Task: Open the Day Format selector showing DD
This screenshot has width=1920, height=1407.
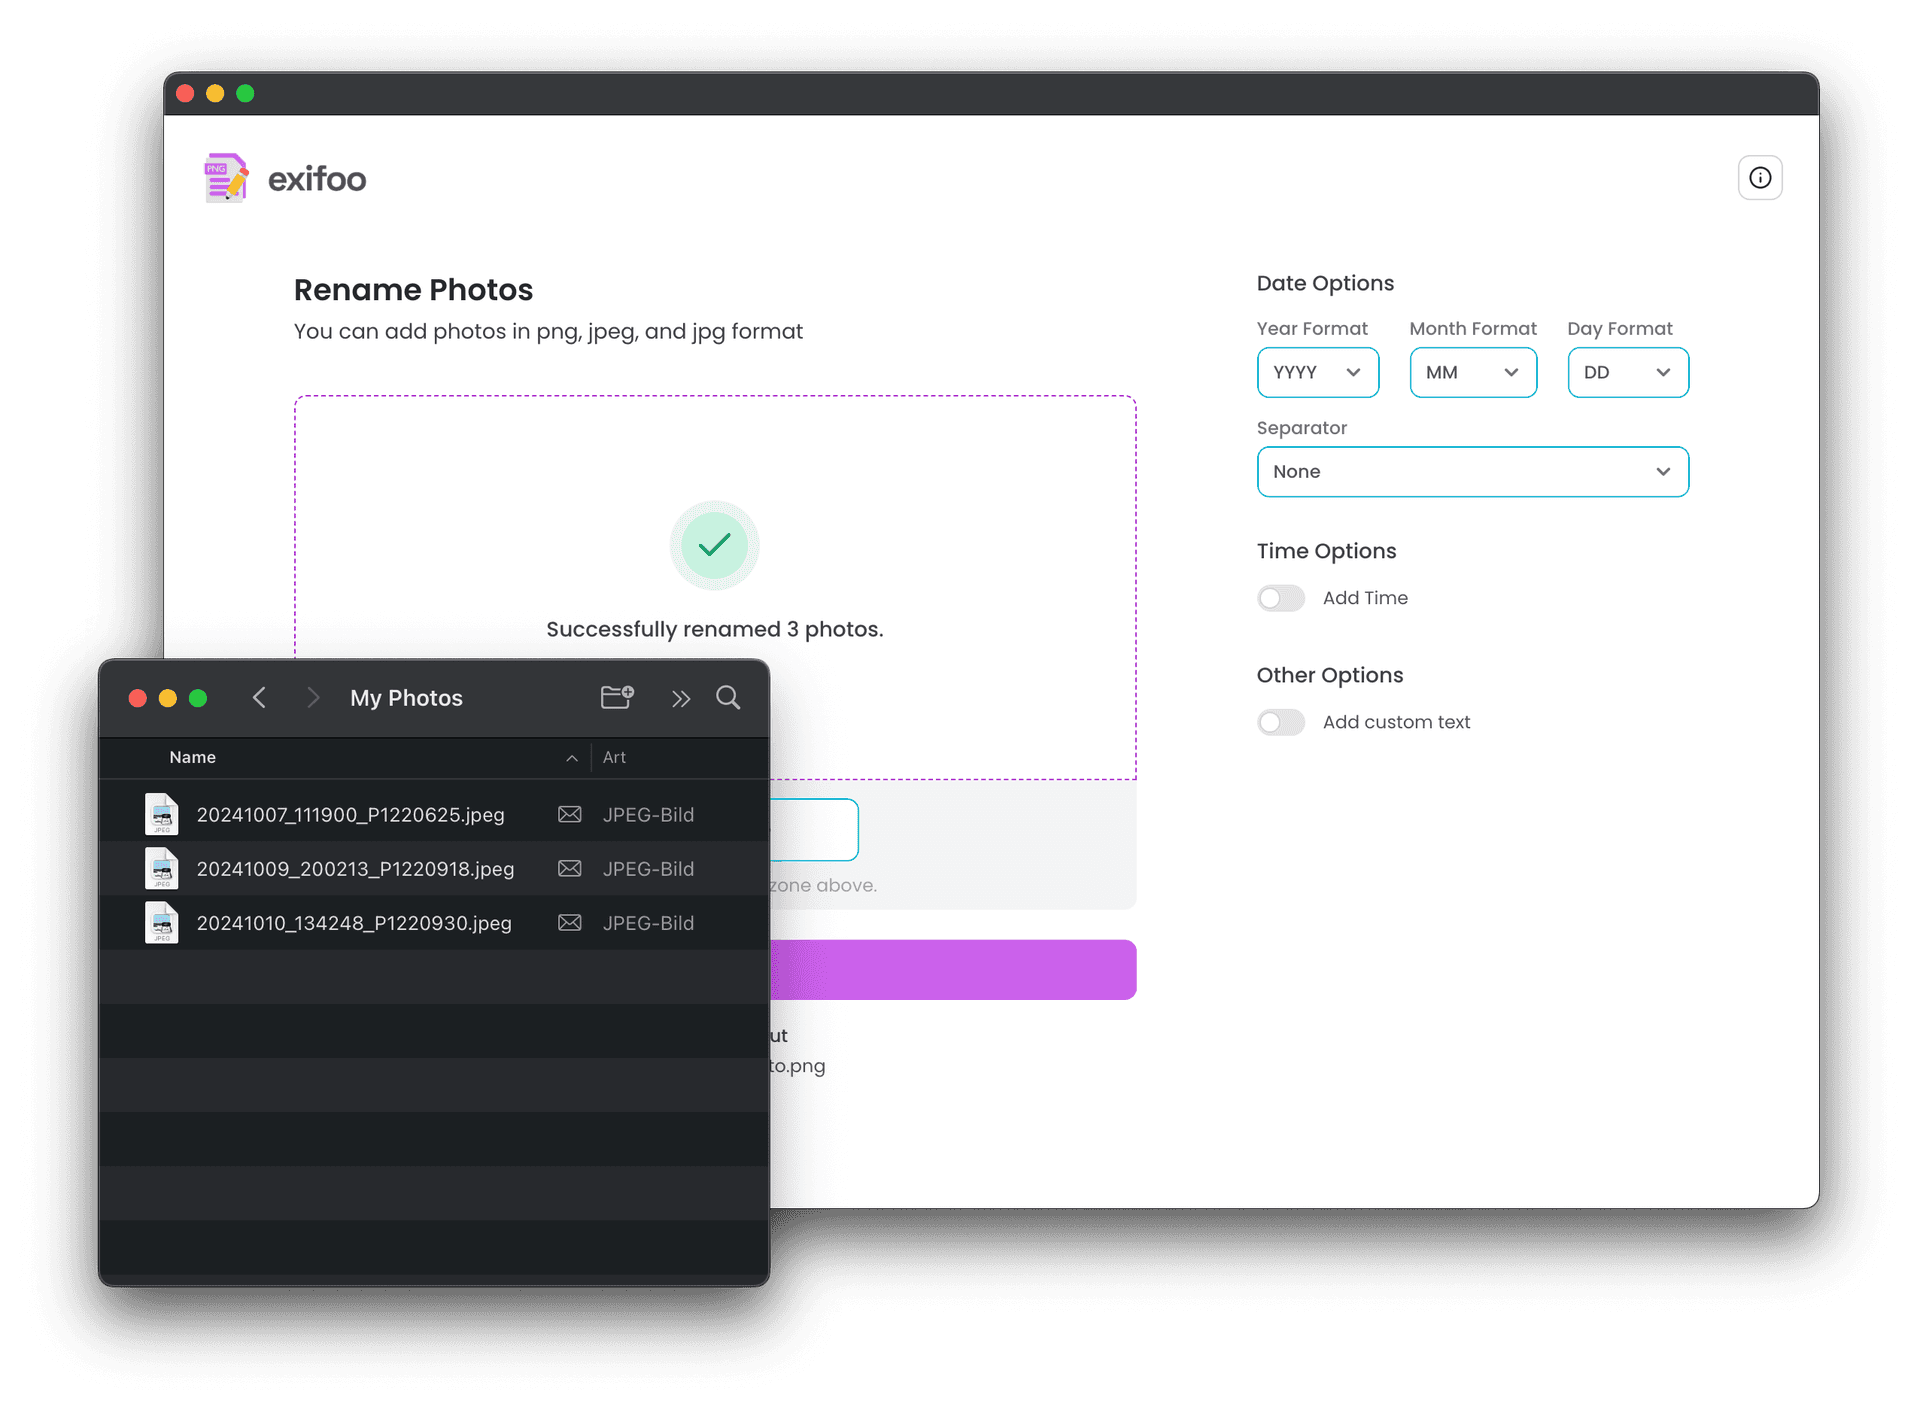Action: (1628, 372)
